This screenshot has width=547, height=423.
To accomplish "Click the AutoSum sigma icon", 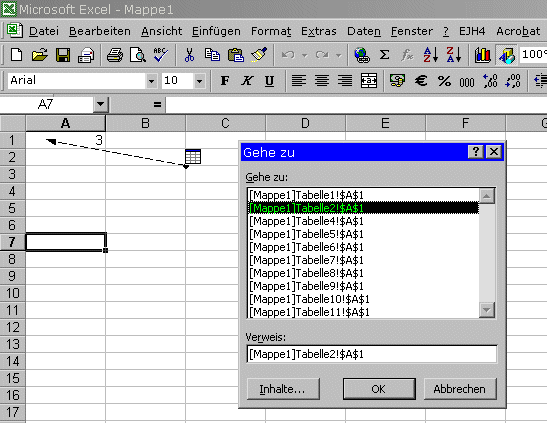I will [384, 55].
